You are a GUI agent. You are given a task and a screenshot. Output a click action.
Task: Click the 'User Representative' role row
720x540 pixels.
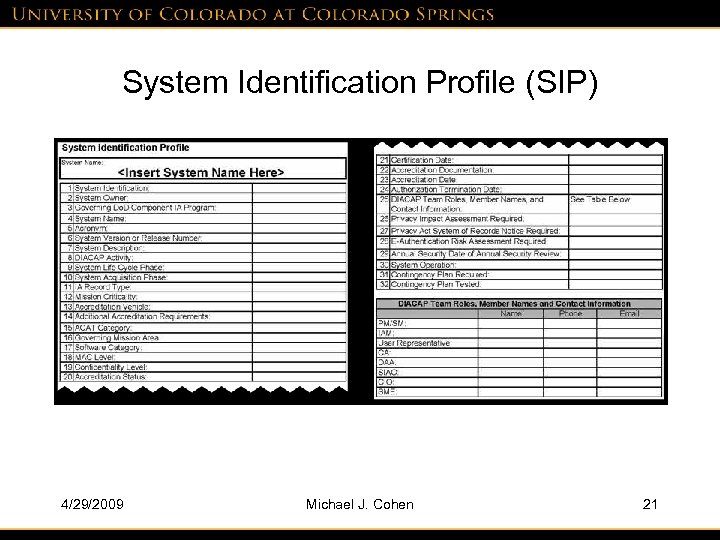coord(519,343)
